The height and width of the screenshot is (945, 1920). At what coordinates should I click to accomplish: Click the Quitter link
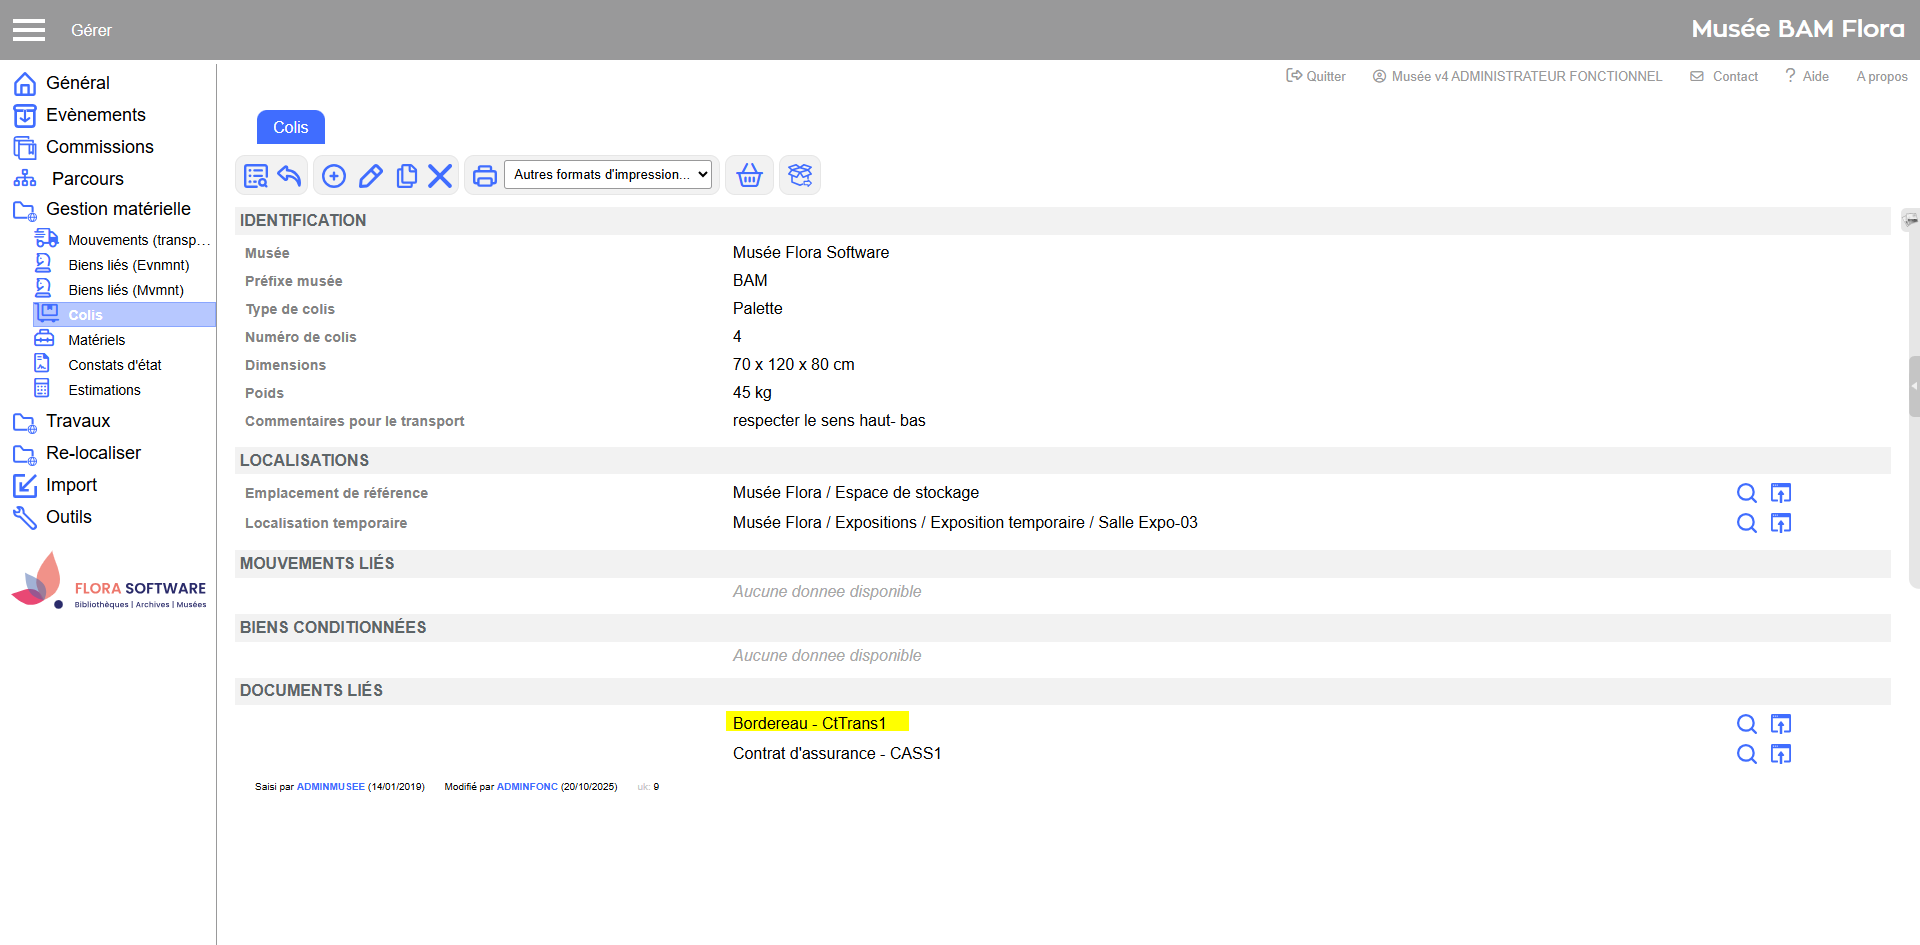click(1316, 76)
